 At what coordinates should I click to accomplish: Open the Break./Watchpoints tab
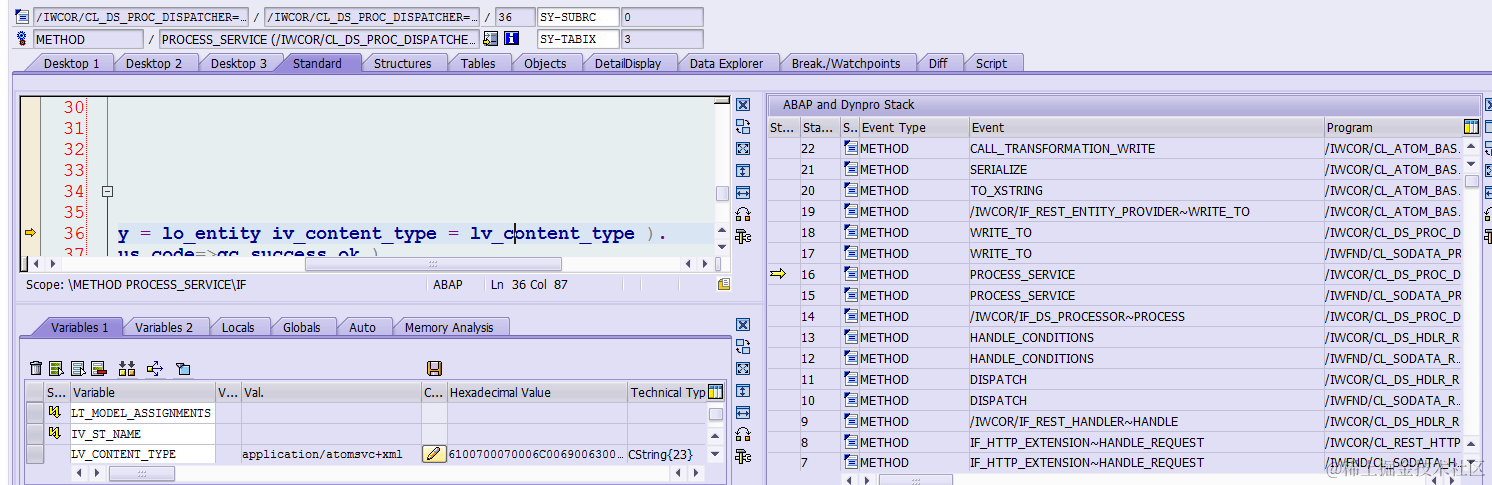pos(846,63)
